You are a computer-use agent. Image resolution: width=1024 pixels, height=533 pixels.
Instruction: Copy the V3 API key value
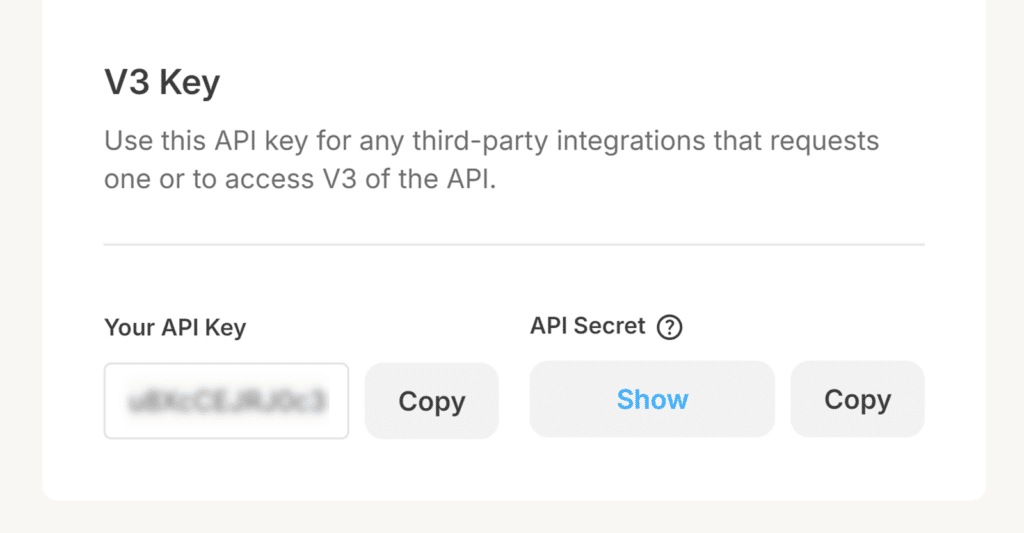click(431, 401)
